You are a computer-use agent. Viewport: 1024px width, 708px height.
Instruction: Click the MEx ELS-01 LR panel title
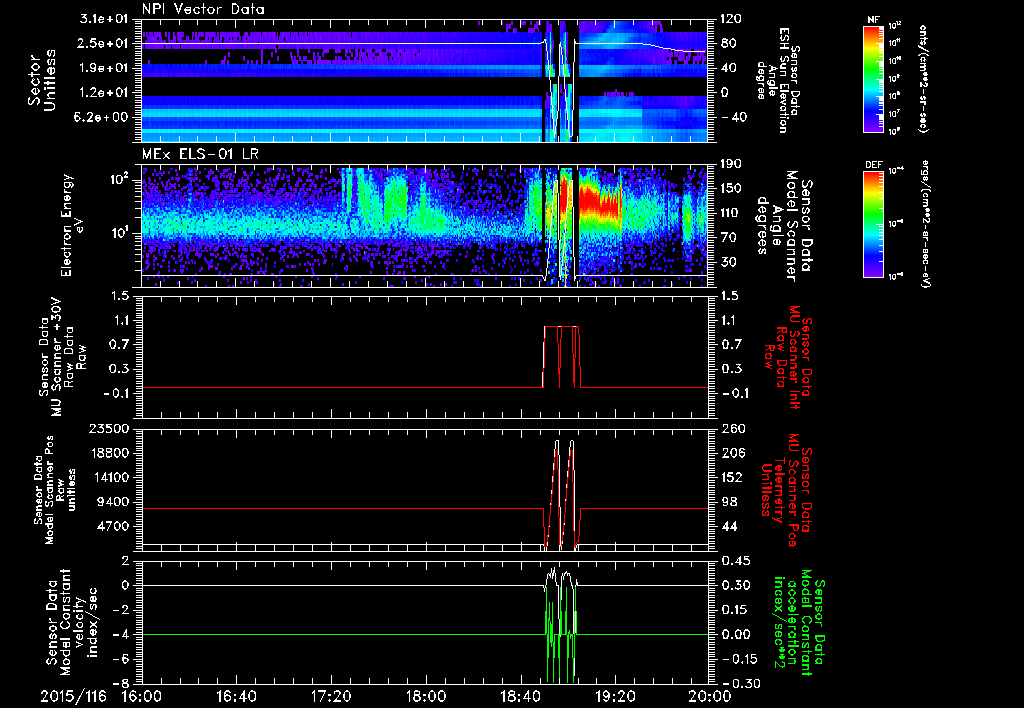pos(202,154)
